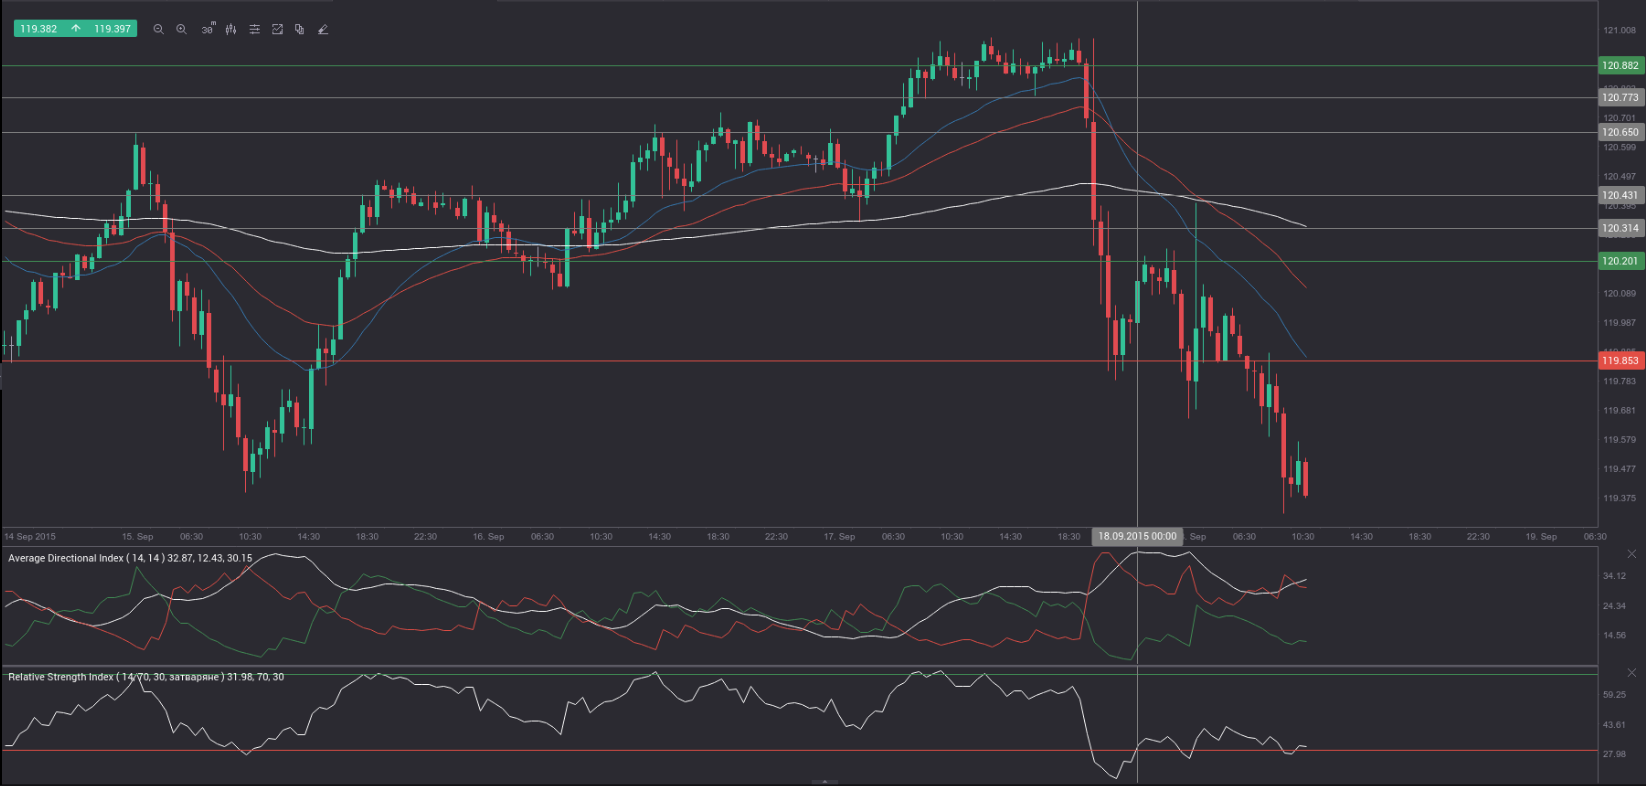Click the 119.382 / 119.397 price quote button
This screenshot has width=1646, height=786.
75,29
